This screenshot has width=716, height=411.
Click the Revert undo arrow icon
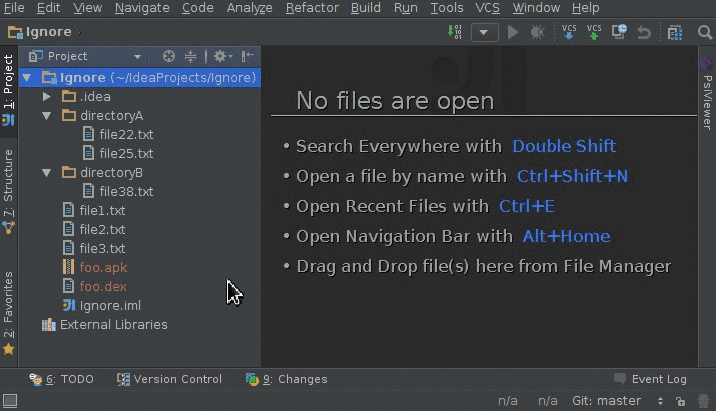click(644, 32)
